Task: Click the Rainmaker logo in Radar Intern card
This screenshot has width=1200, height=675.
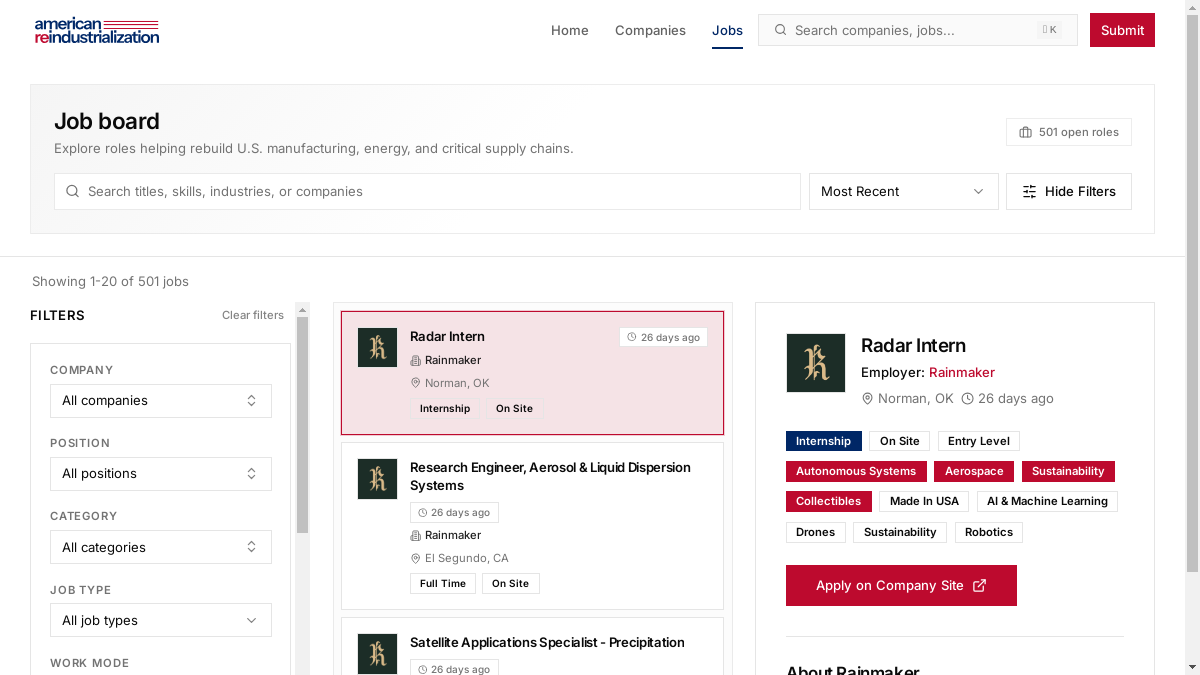Action: pyautogui.click(x=377, y=347)
